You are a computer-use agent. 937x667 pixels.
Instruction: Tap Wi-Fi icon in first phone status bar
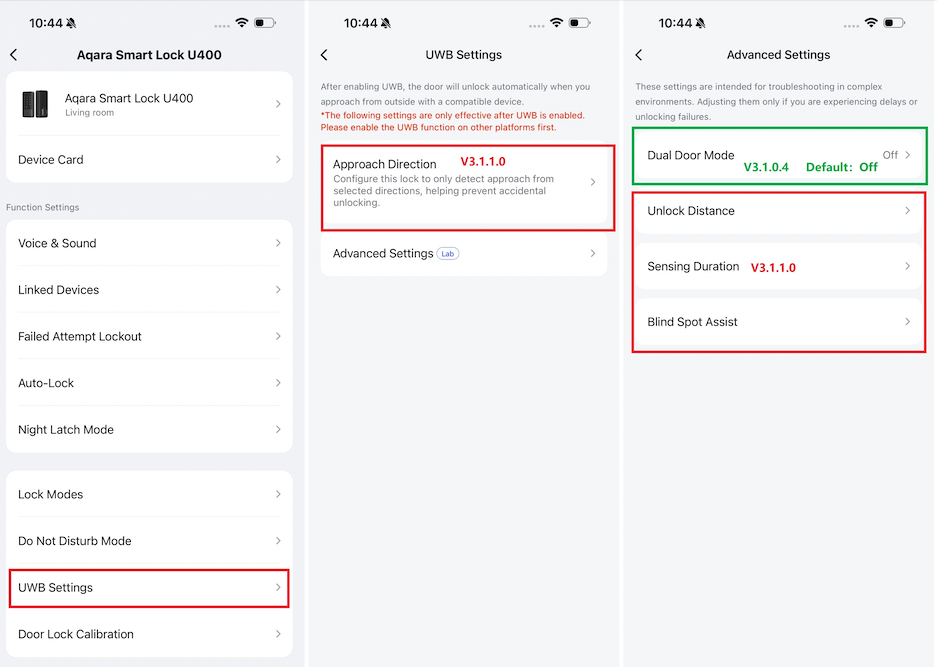(x=241, y=23)
